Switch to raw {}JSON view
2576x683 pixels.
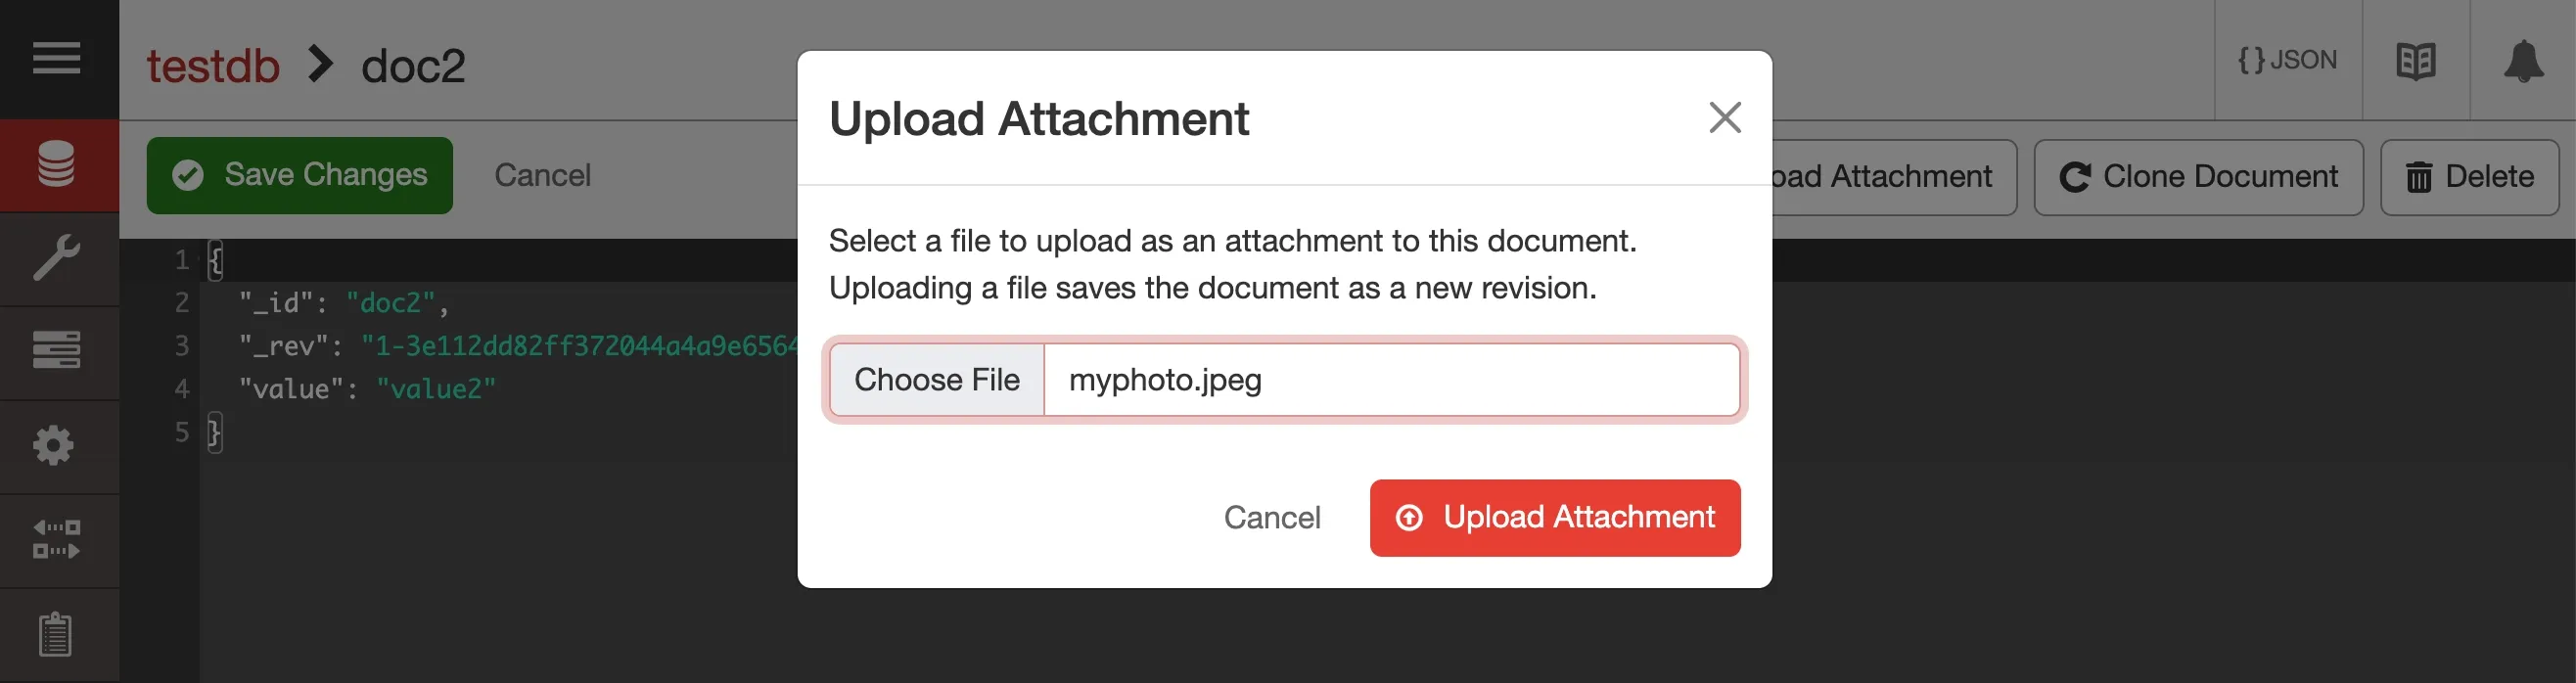[2287, 60]
